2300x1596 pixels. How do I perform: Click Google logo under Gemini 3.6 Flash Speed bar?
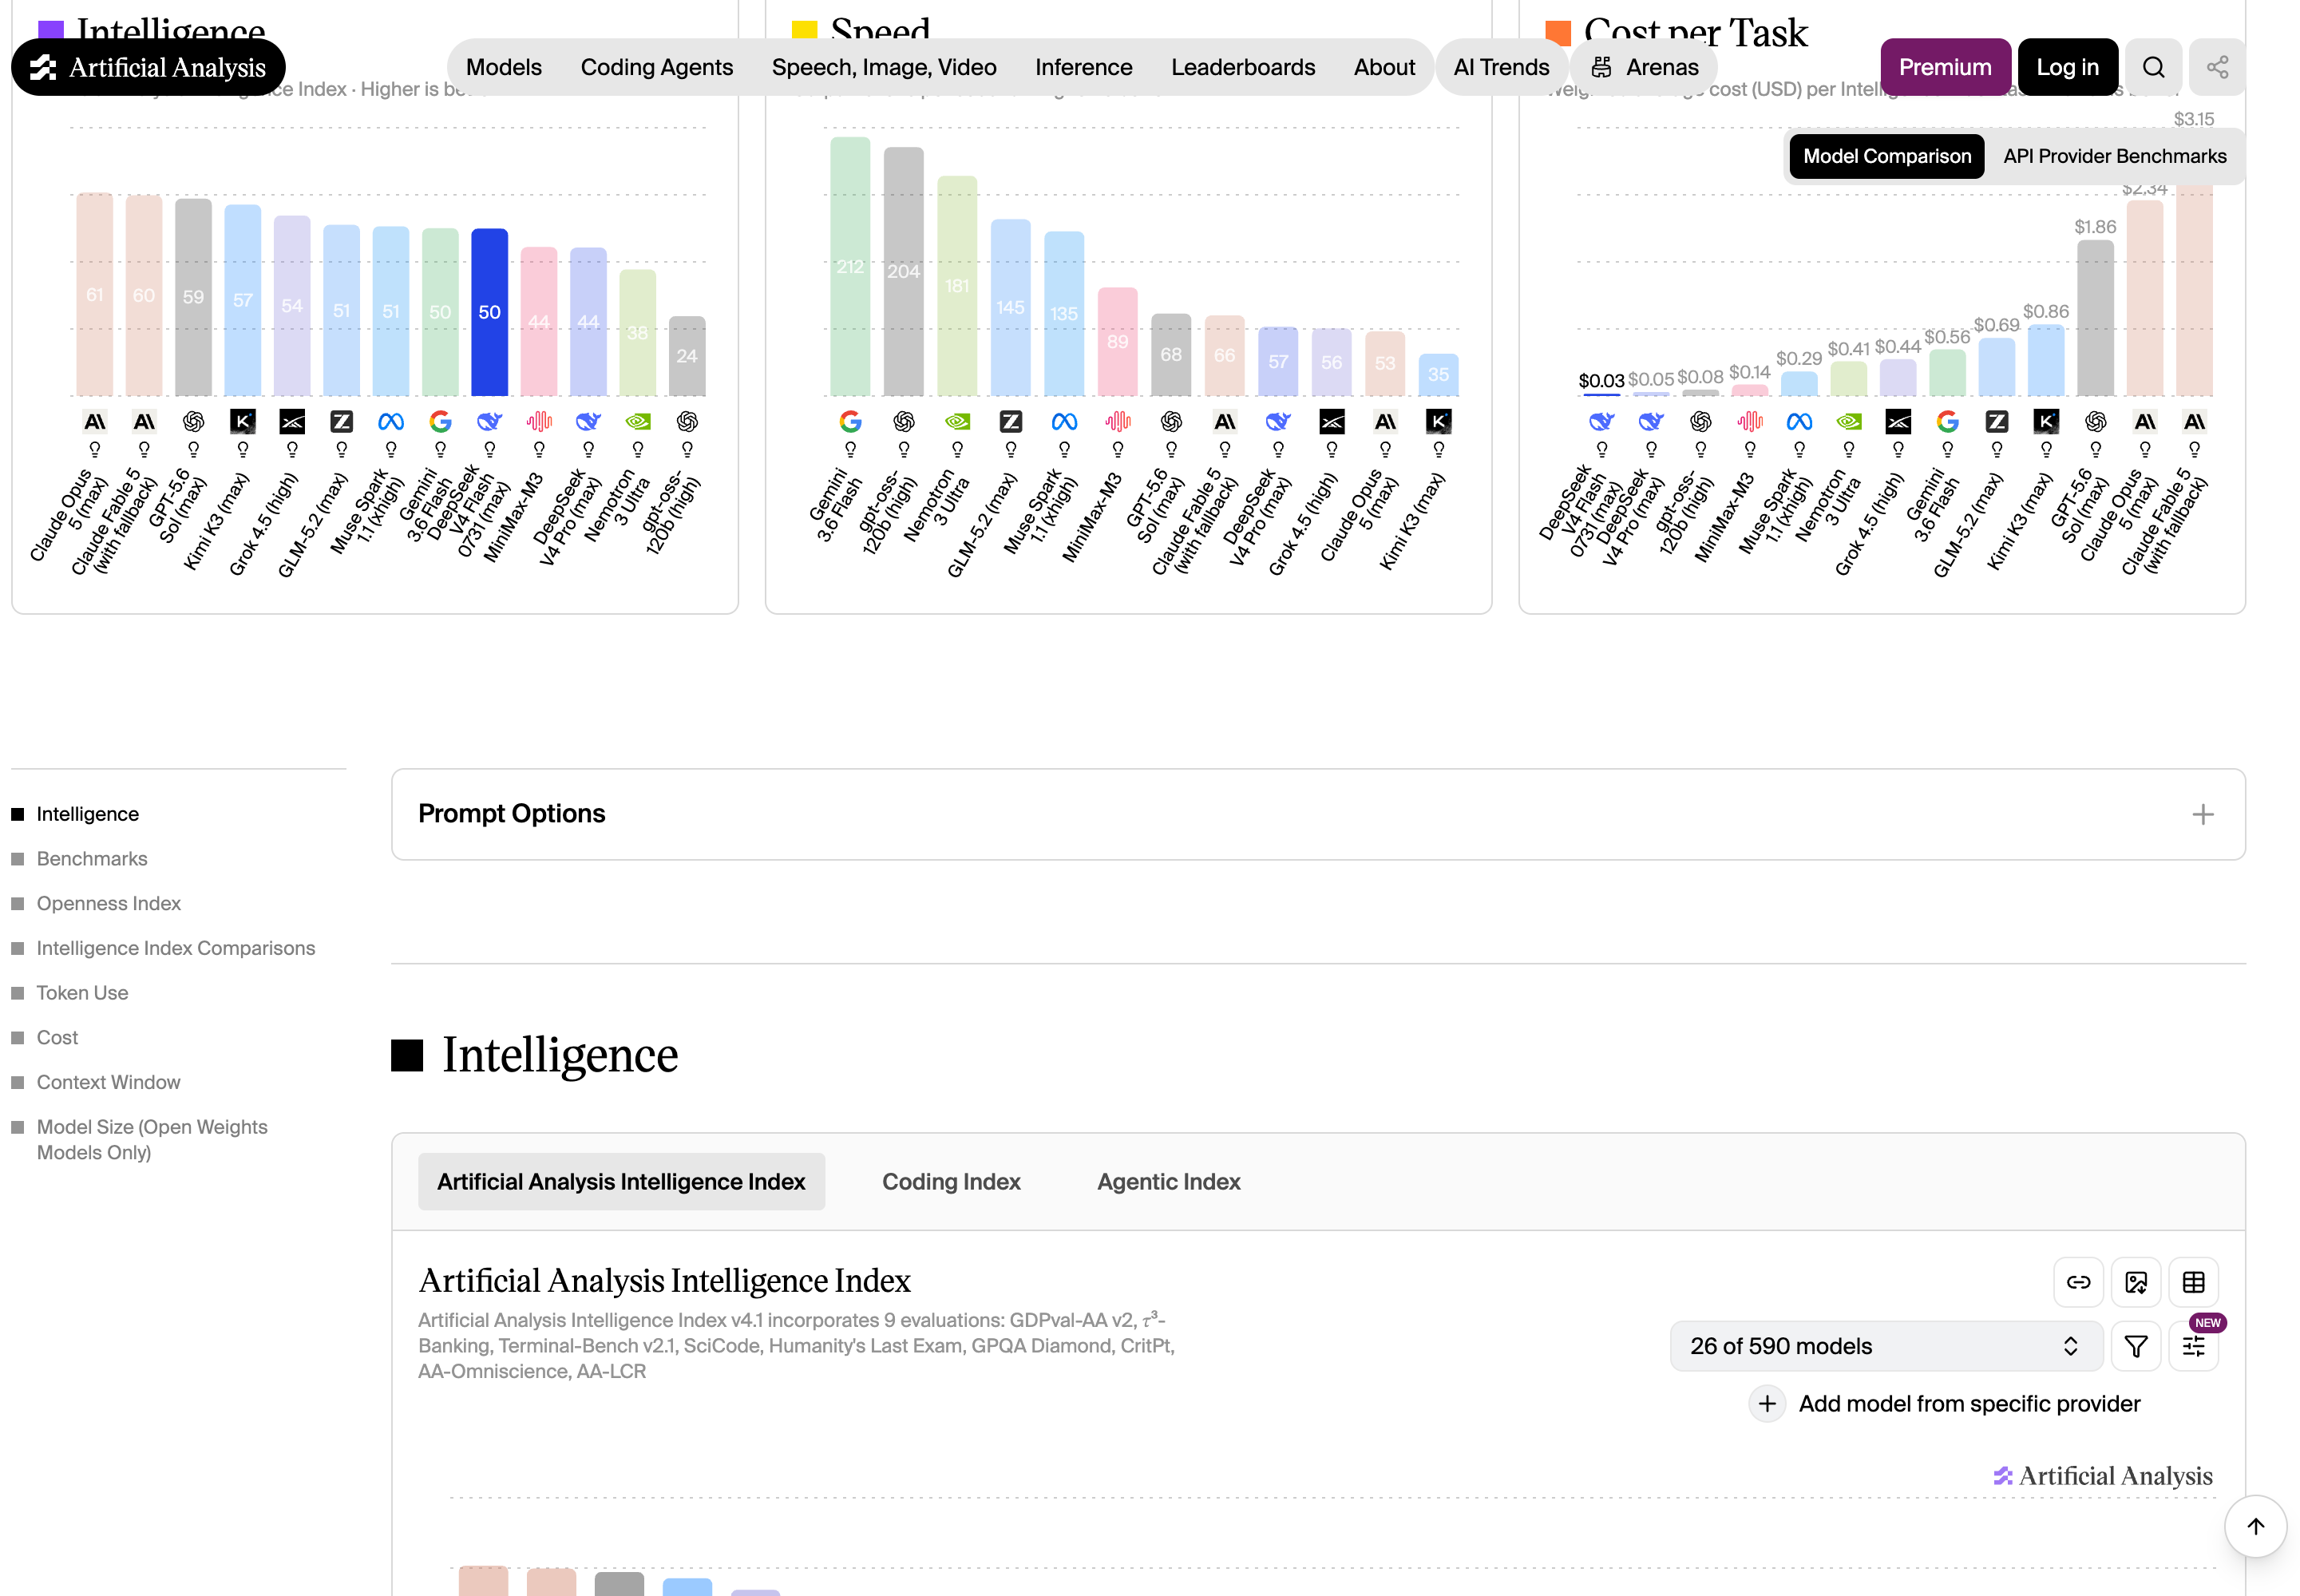[x=850, y=422]
